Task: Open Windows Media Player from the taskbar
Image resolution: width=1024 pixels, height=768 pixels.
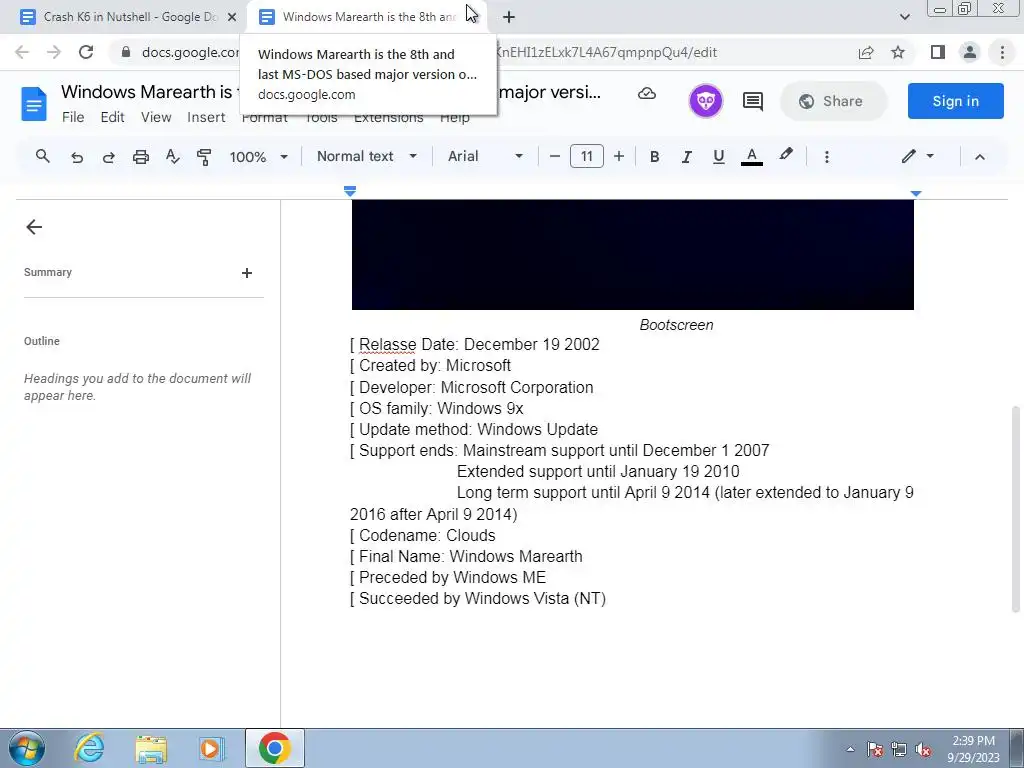Action: click(x=212, y=748)
